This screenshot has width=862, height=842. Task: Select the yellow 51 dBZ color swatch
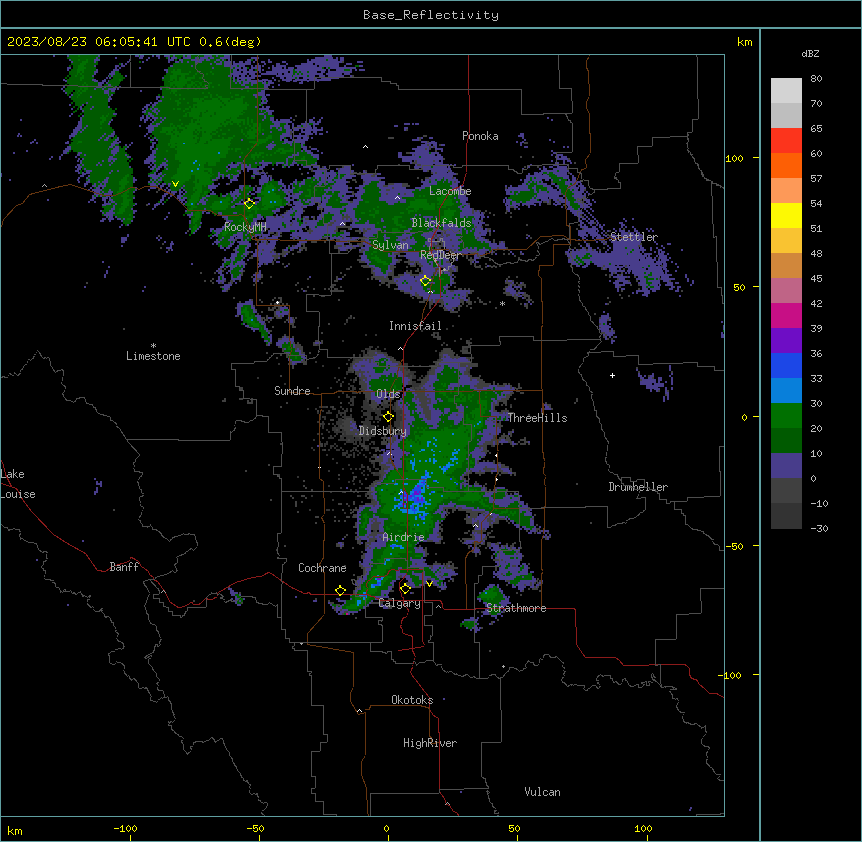click(x=786, y=215)
